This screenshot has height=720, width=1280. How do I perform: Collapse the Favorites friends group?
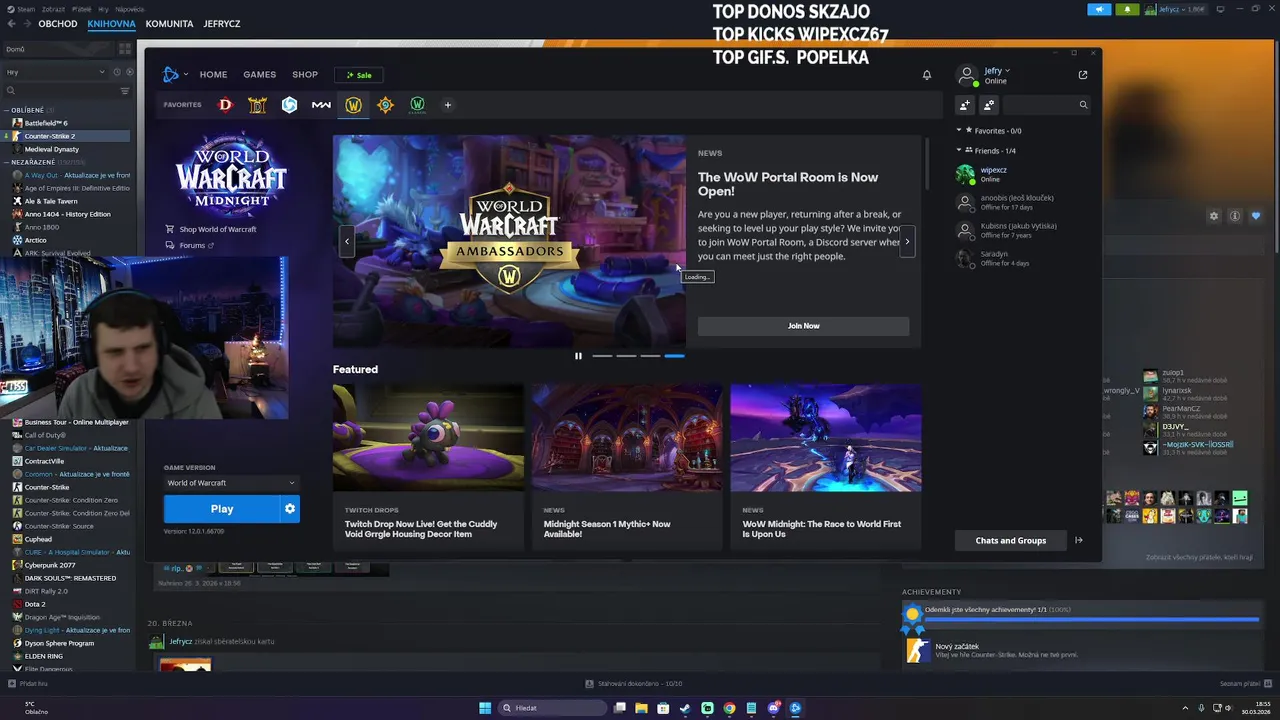(958, 131)
